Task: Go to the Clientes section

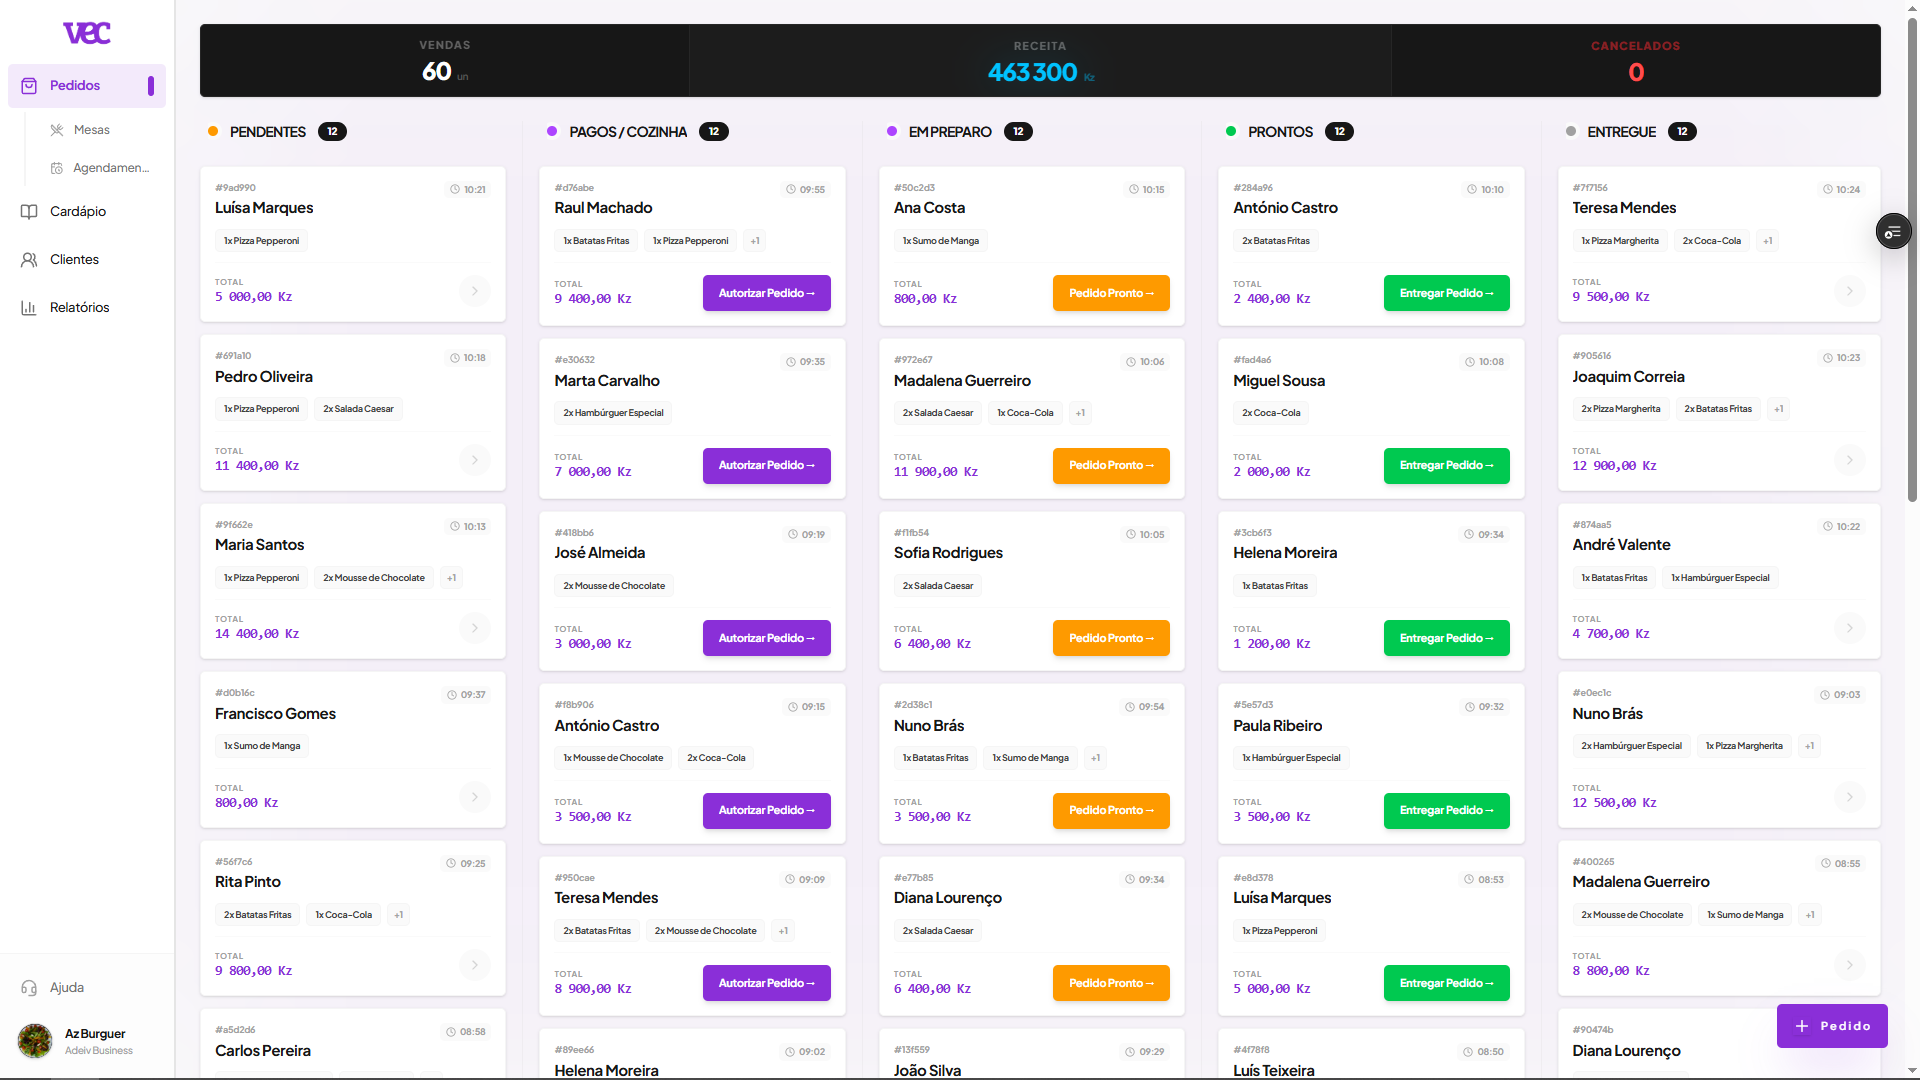Action: (74, 260)
